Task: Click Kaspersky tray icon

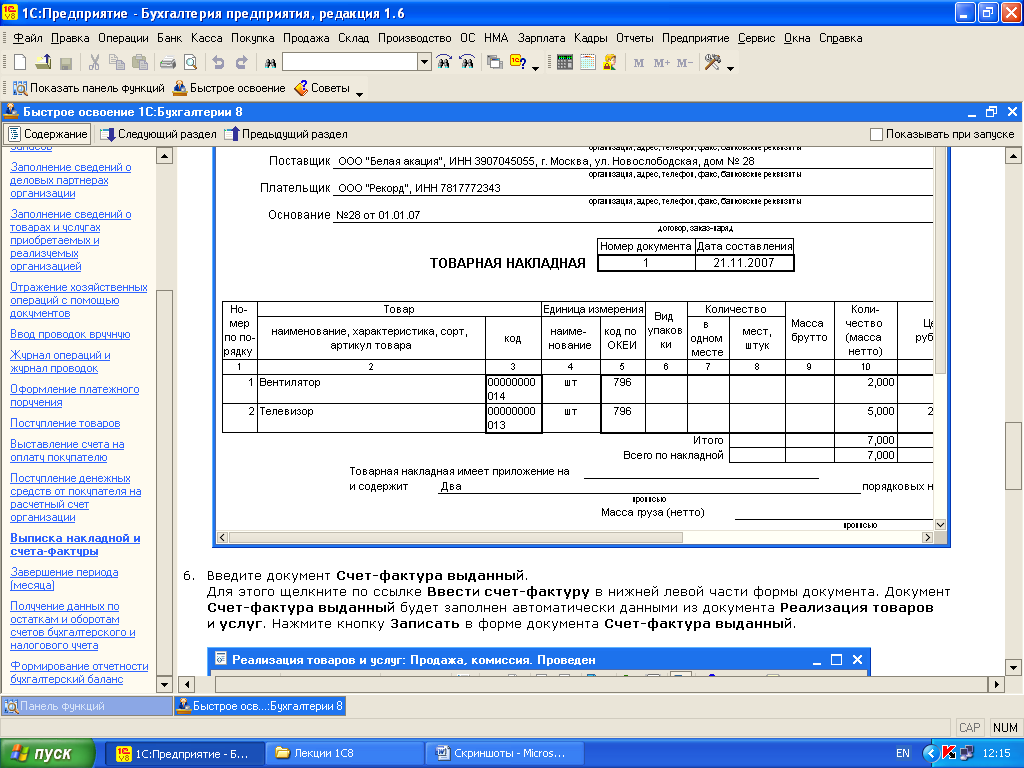Action: click(x=949, y=754)
